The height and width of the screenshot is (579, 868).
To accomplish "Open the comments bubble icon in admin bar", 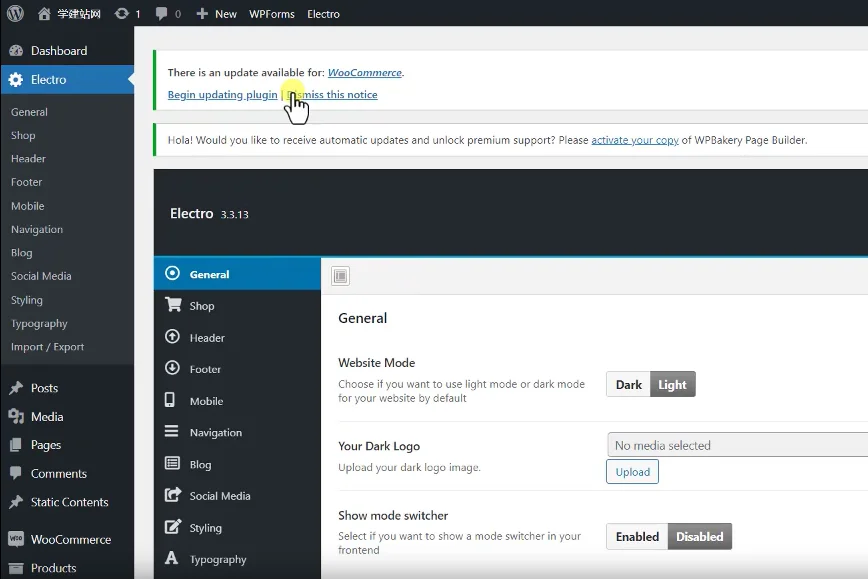I will 162,14.
